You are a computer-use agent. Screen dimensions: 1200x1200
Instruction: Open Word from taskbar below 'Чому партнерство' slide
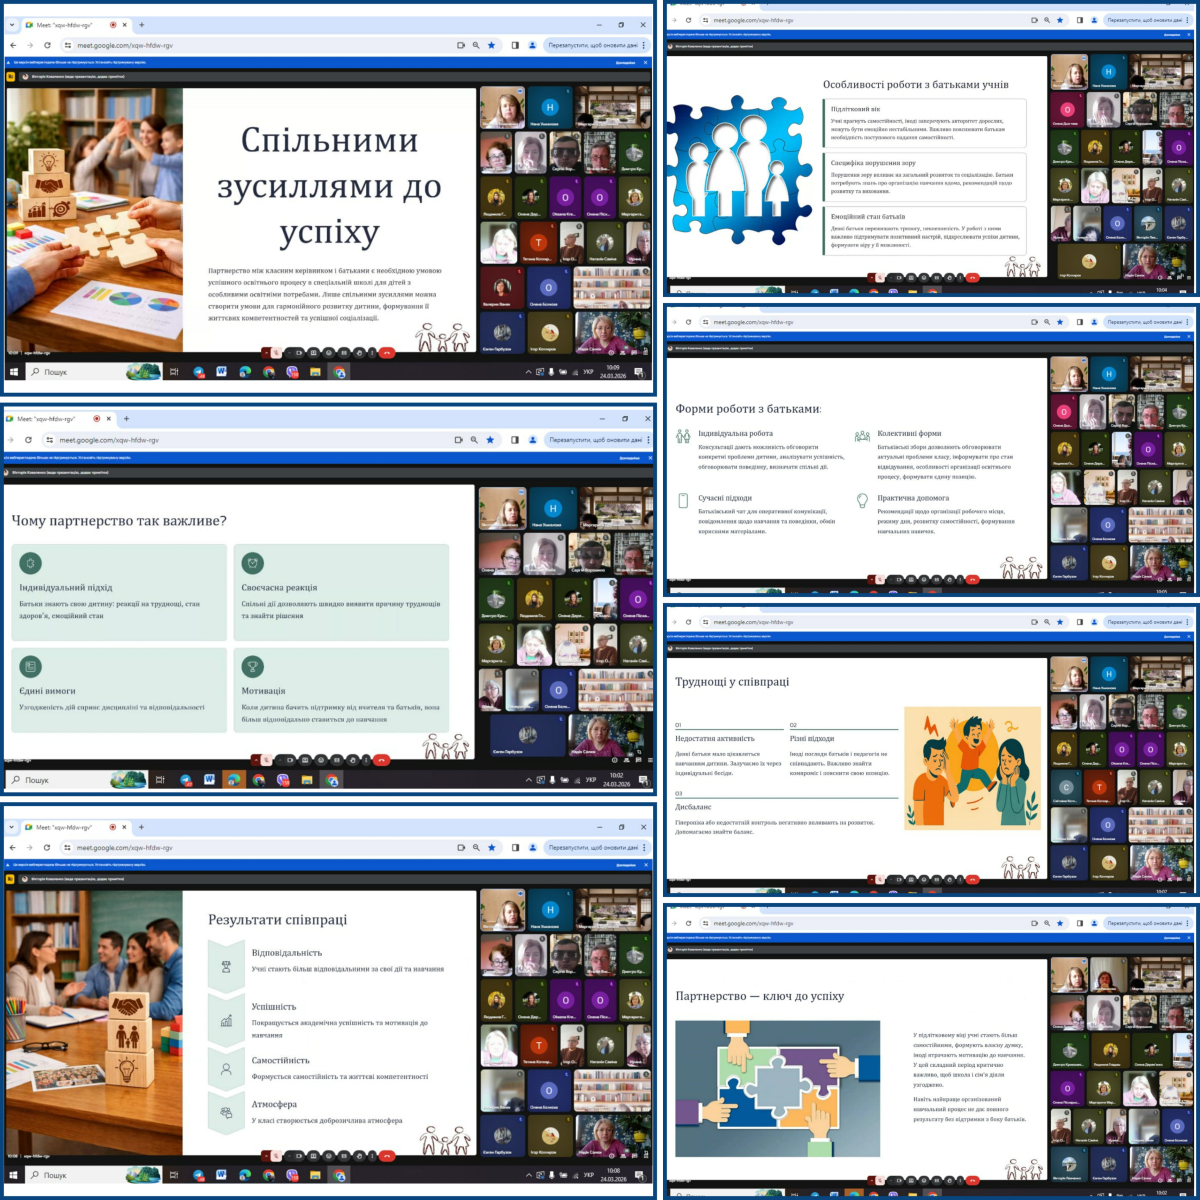210,780
